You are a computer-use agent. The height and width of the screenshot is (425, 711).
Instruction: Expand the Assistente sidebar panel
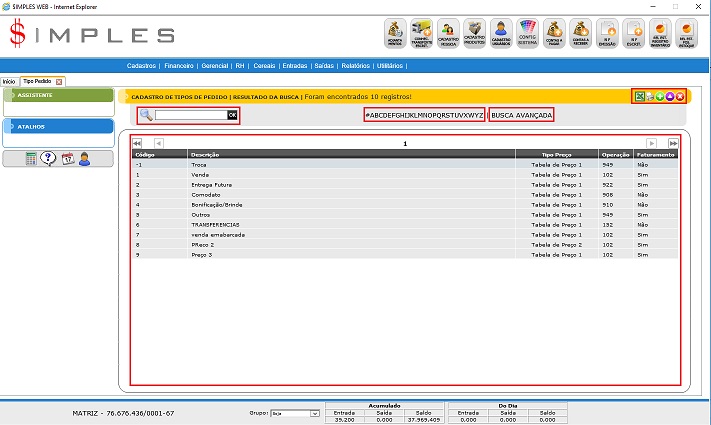point(57,95)
